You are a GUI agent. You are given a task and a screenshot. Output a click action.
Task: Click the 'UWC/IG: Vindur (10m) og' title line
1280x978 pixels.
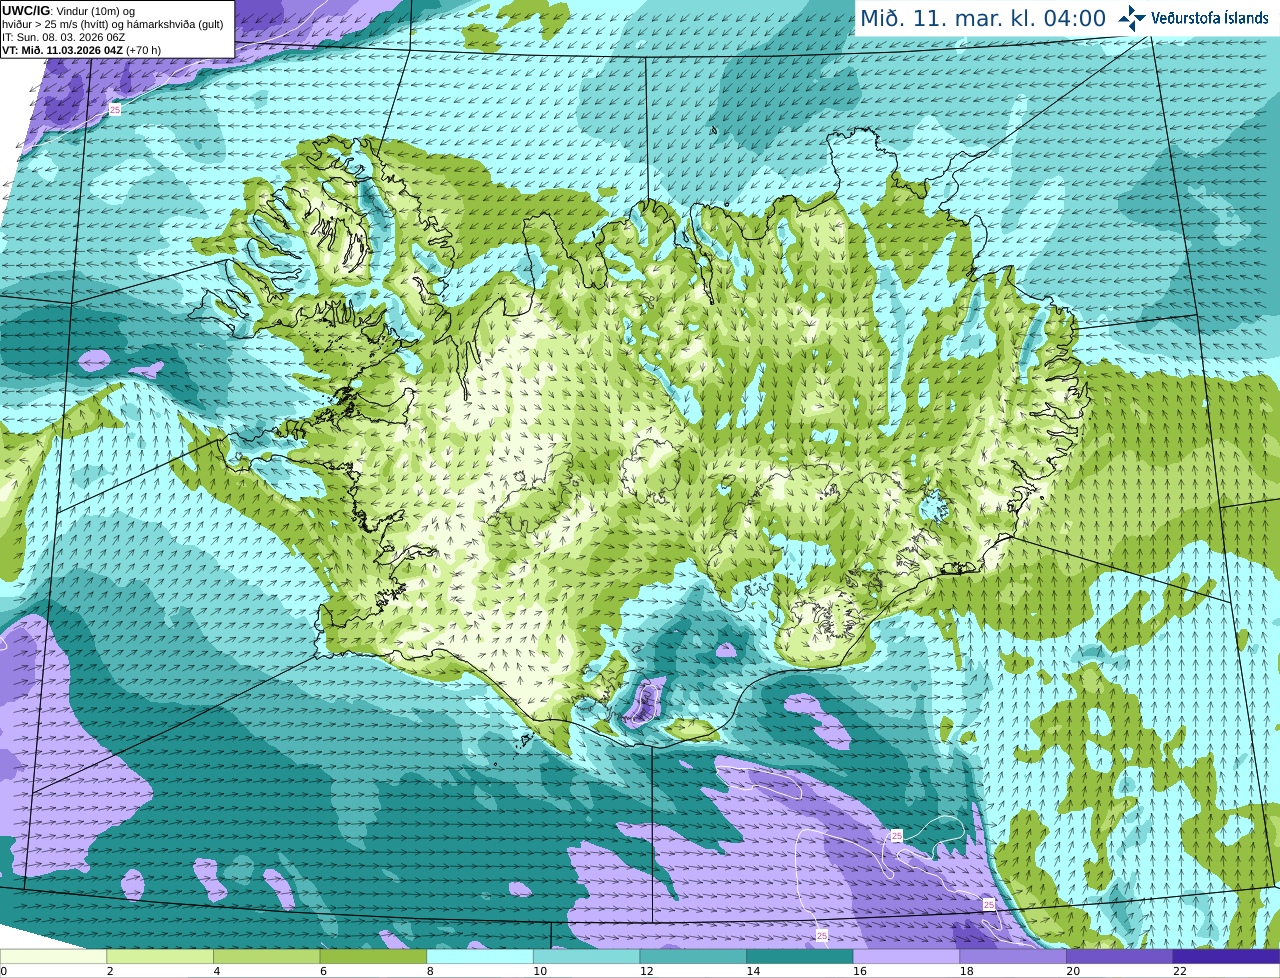(x=68, y=11)
